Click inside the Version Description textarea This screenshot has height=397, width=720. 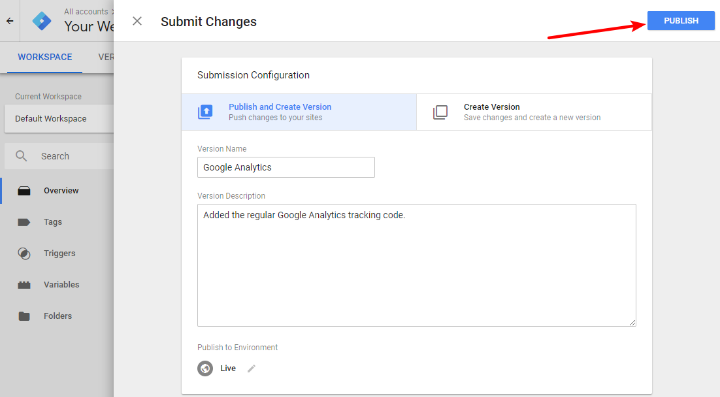416,266
